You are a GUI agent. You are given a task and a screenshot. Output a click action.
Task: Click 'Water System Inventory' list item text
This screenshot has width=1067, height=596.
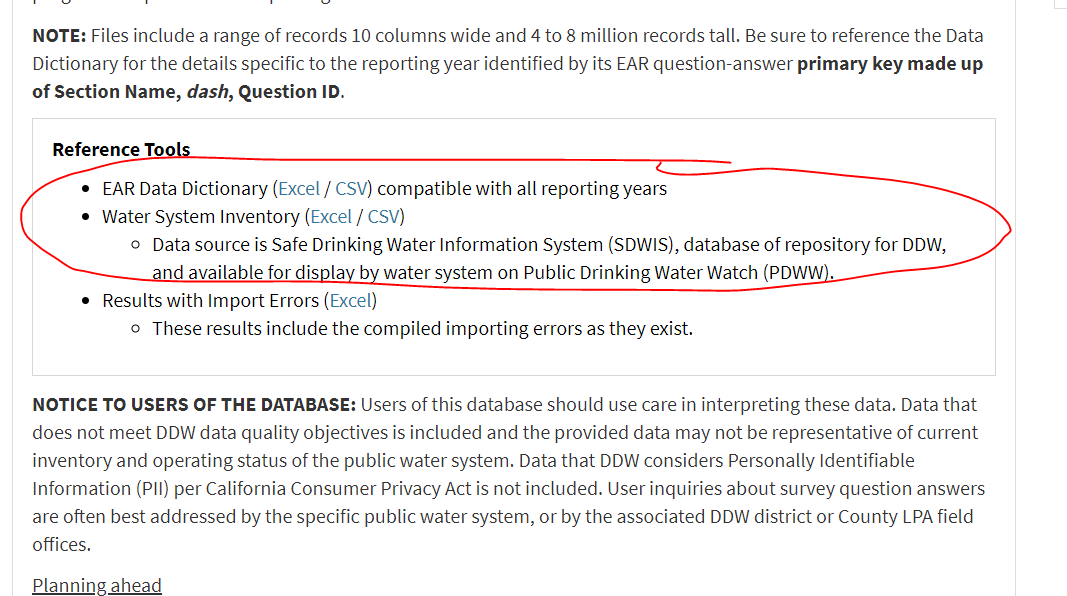(201, 216)
